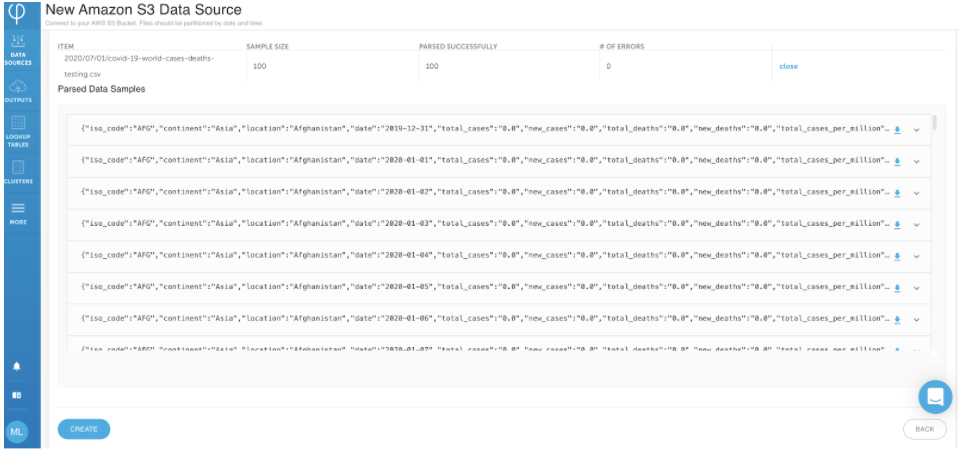The width and height of the screenshot is (962, 470).
Task: Open the chat support bubble
Action: [935, 396]
